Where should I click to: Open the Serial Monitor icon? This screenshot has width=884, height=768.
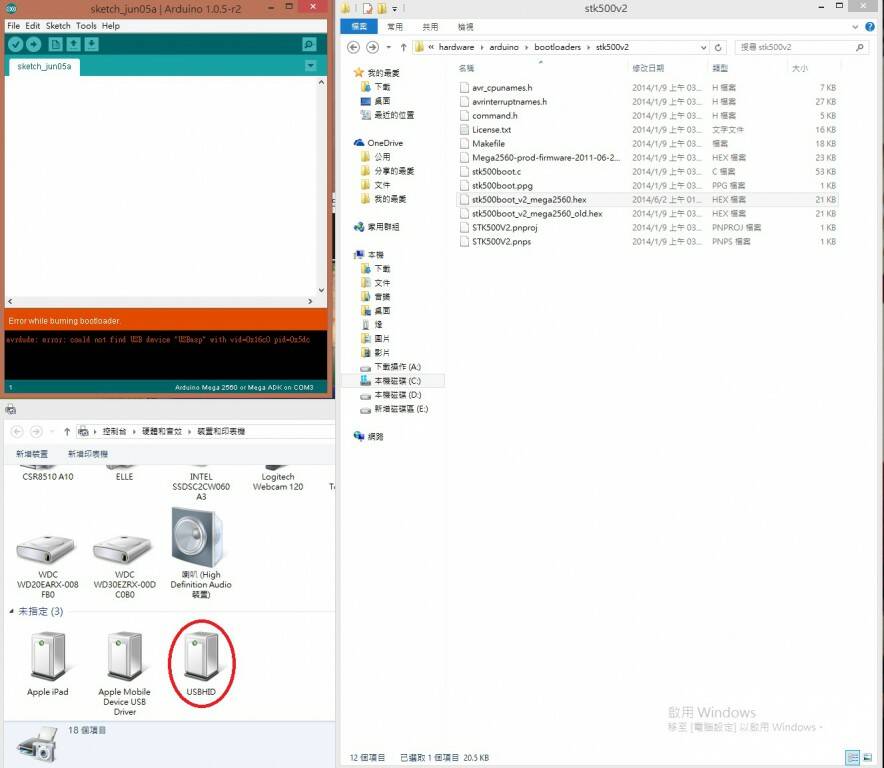(x=309, y=44)
